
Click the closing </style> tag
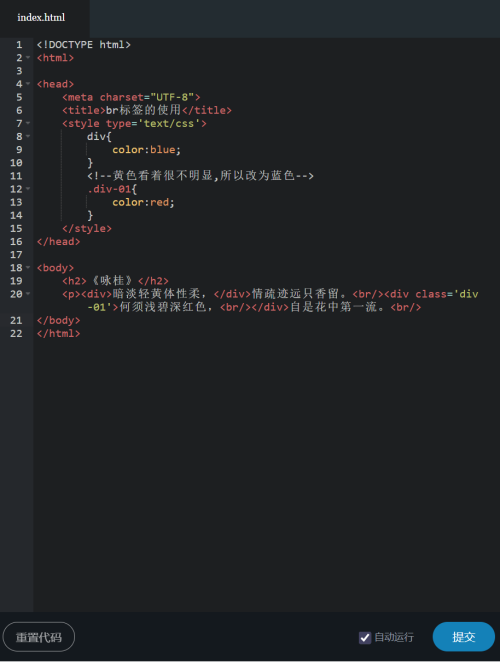point(87,228)
